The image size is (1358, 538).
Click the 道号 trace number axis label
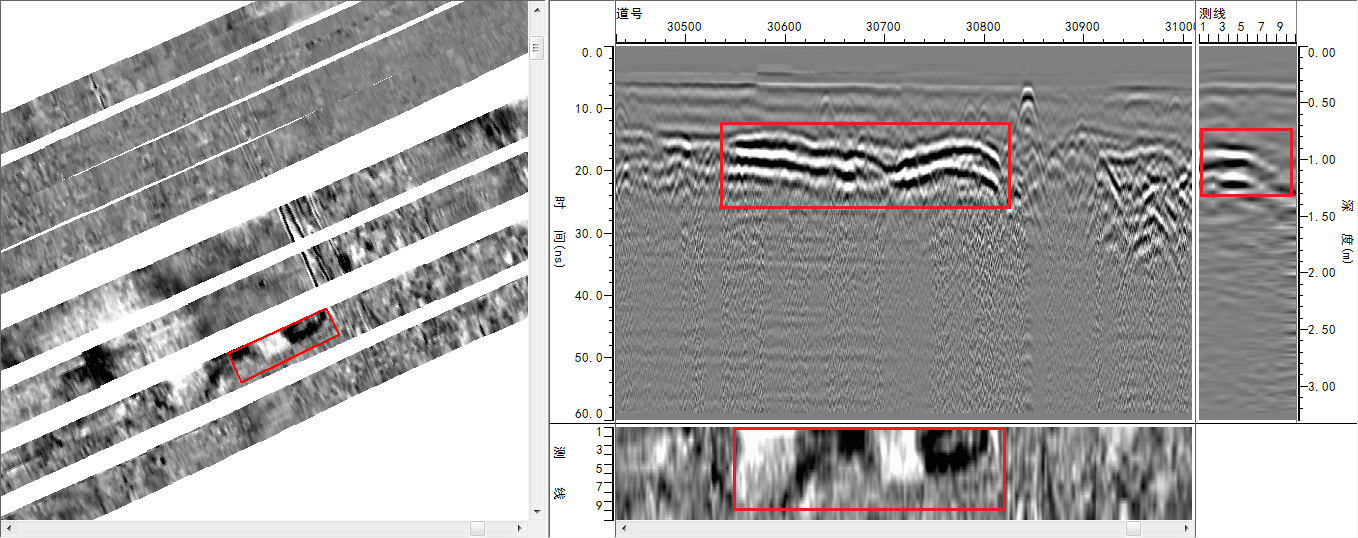629,13
